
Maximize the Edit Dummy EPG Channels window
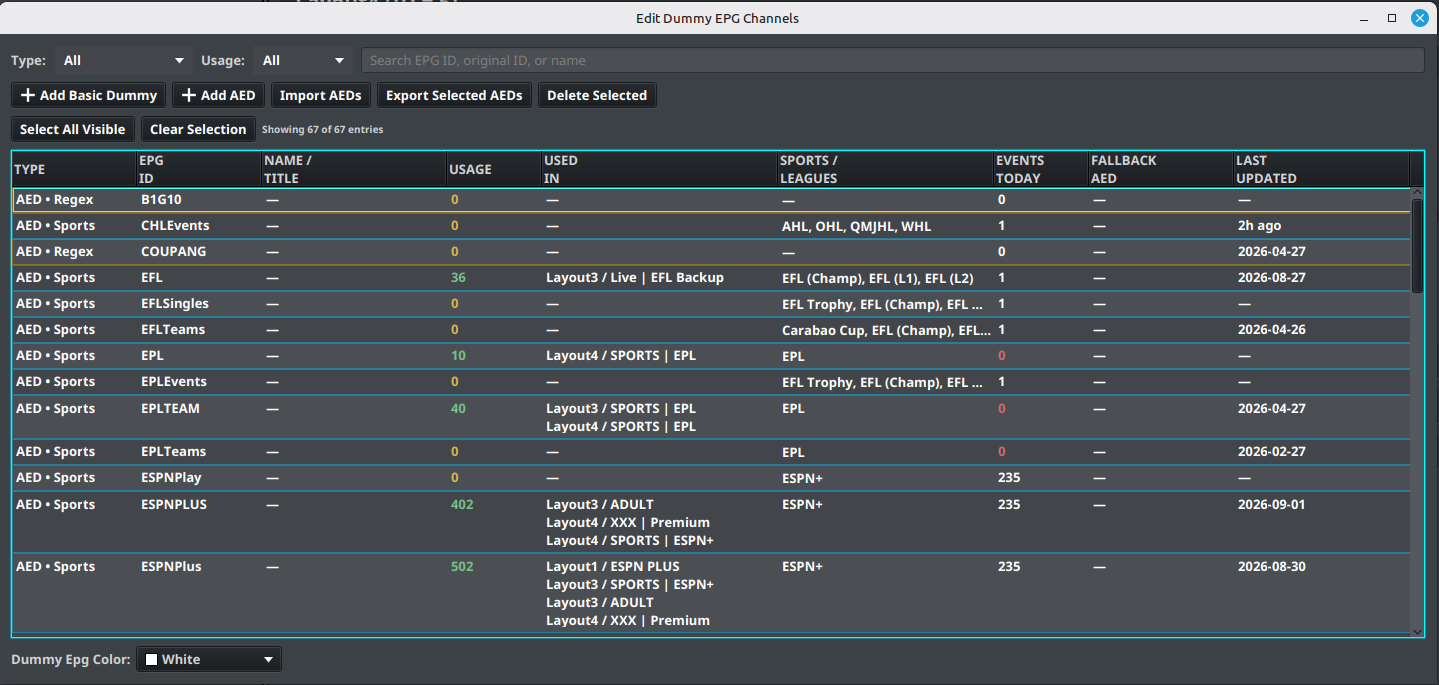1391,18
